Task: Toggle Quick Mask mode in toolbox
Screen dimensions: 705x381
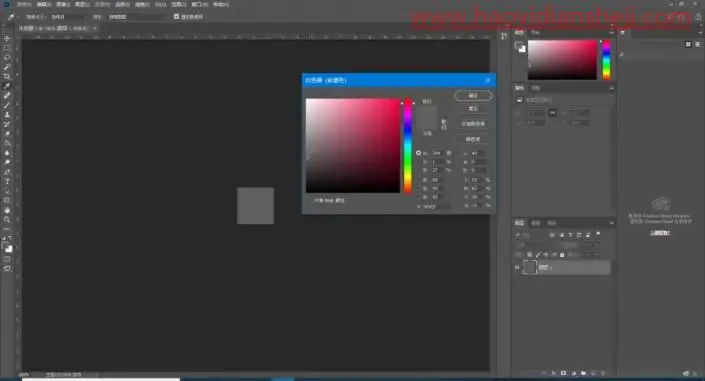Action: click(7, 260)
